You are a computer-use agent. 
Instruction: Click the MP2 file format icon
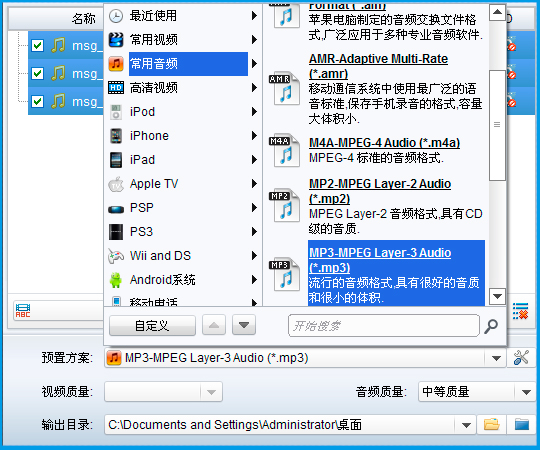tap(284, 206)
